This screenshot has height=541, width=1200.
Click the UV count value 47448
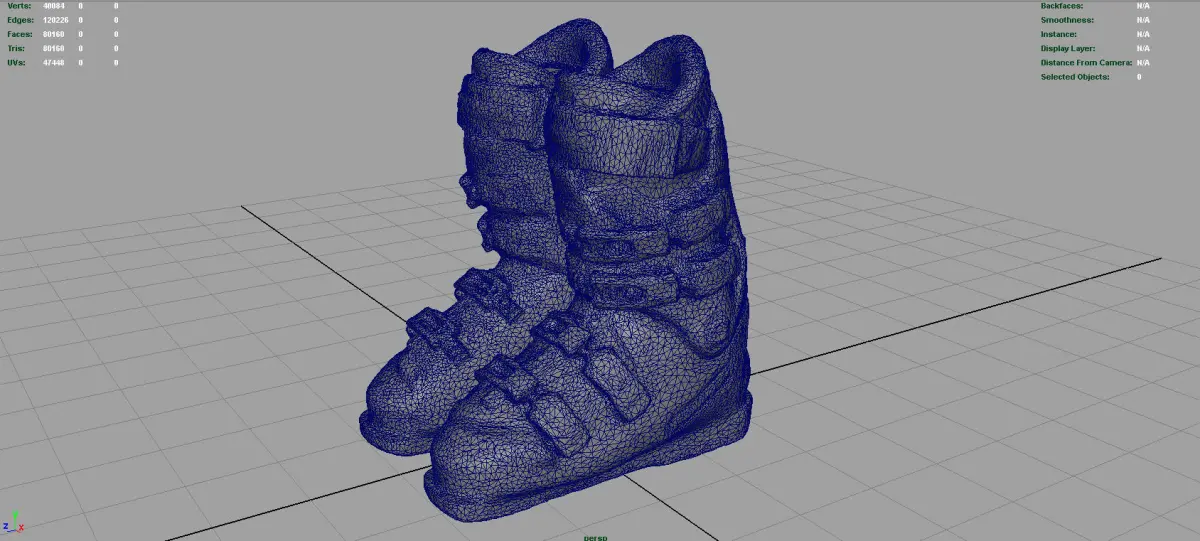(x=54, y=62)
